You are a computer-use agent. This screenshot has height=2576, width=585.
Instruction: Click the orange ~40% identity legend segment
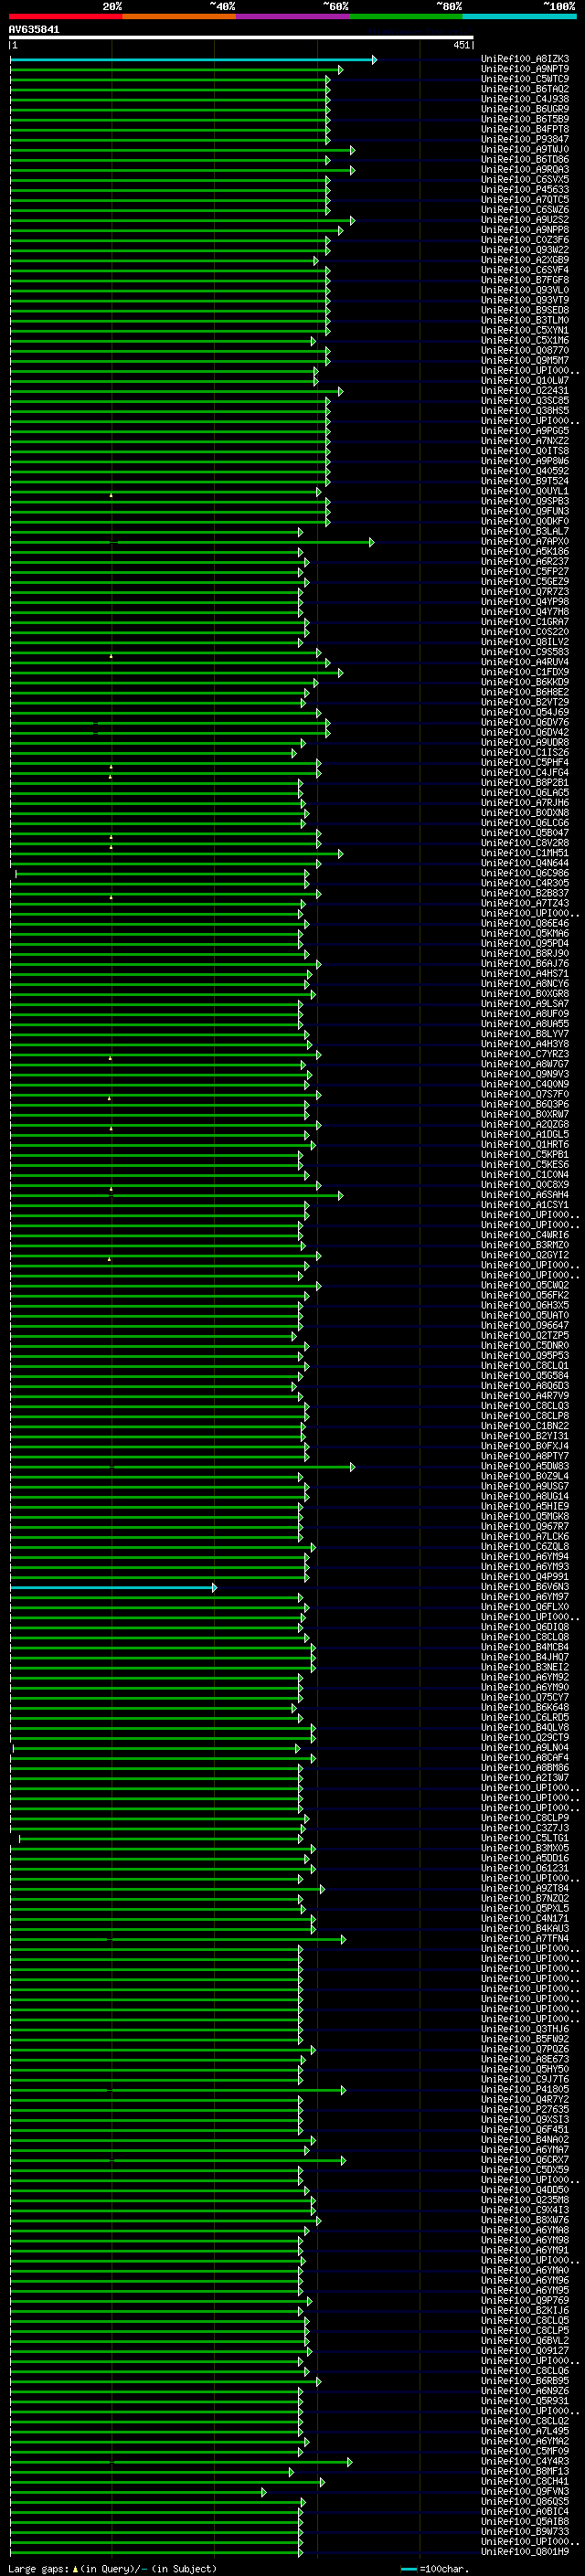click(x=179, y=16)
